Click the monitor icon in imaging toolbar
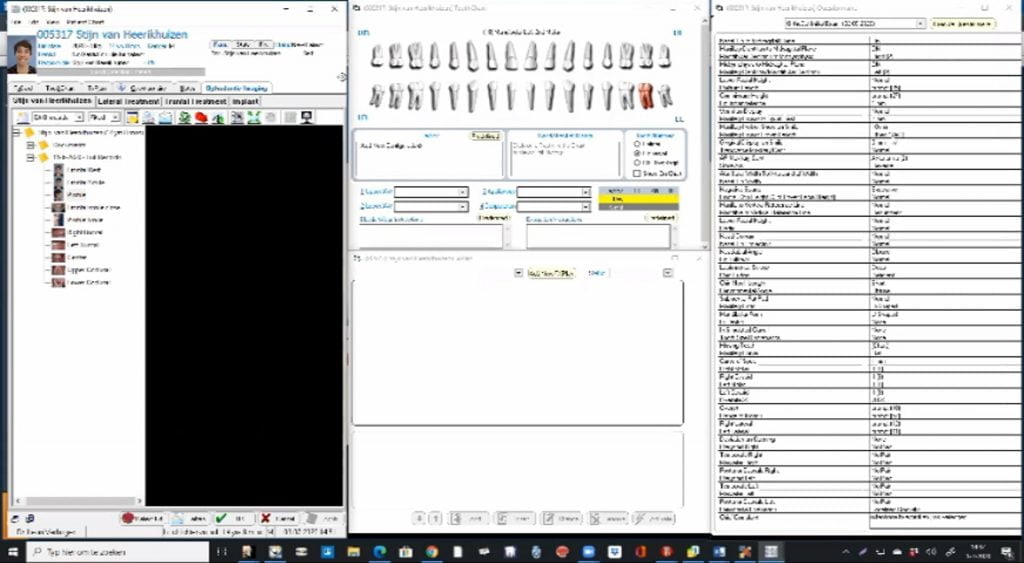Screen dimensions: 1024x563 304,118
